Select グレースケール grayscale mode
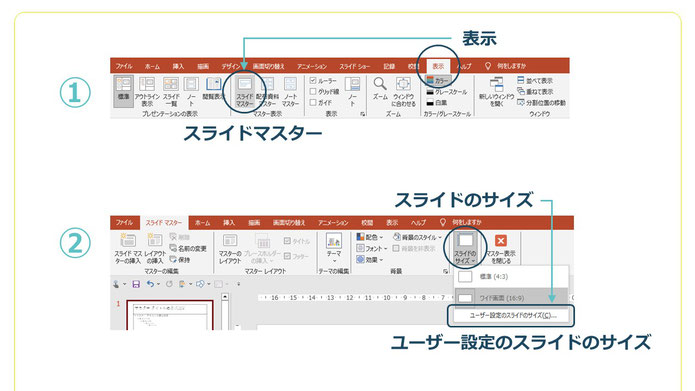The width and height of the screenshot is (695, 391). [x=446, y=92]
